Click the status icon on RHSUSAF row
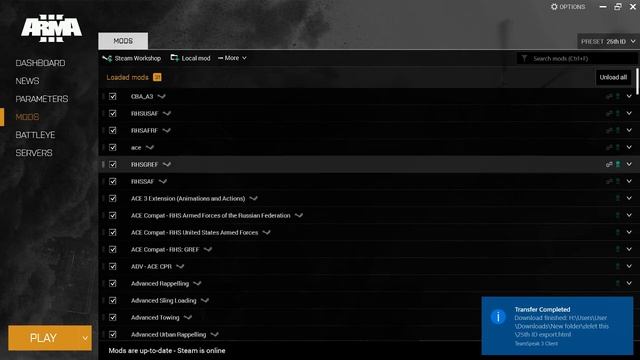The height and width of the screenshot is (360, 640). [618, 113]
